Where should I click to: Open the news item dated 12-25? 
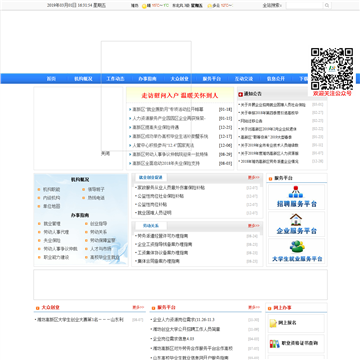coord(156,127)
